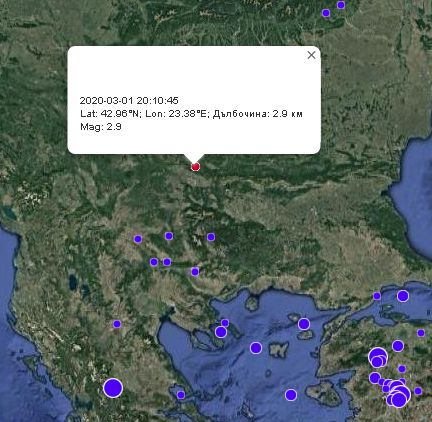Select the medium marker between Samothrace and Imbros islands
432x422 pixels.
(304, 324)
